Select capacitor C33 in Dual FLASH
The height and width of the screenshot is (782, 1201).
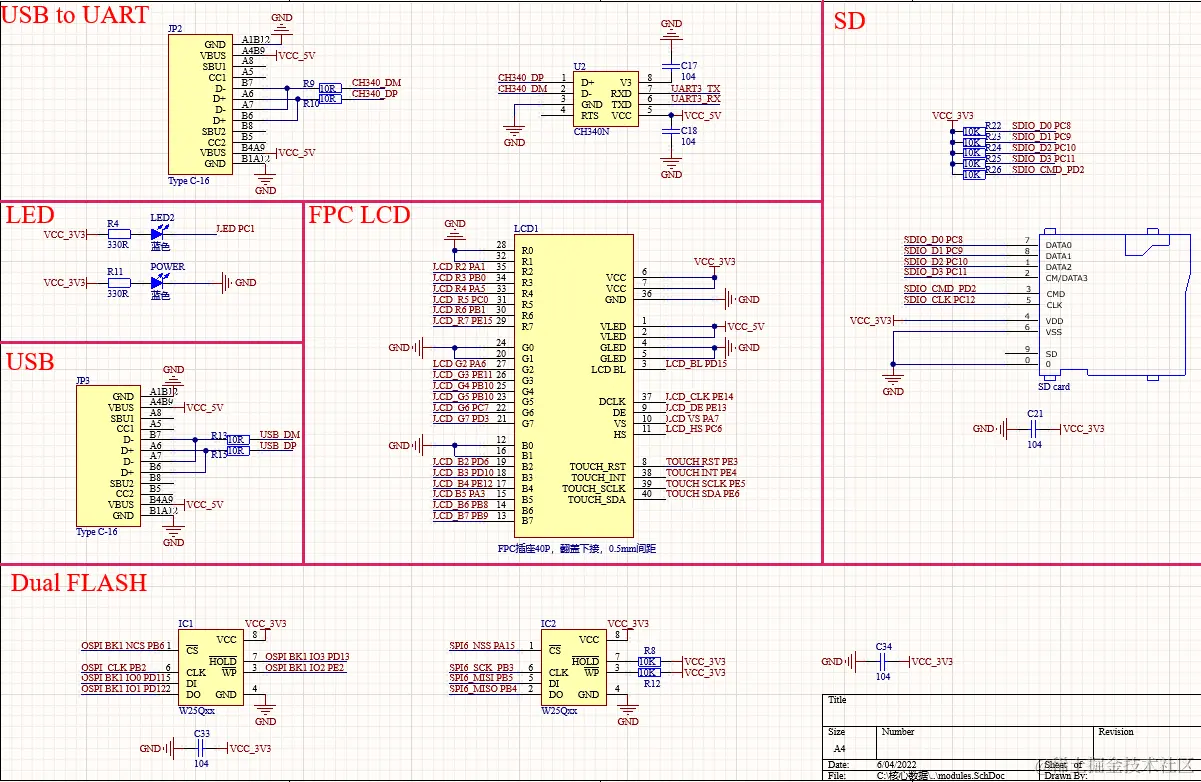pos(202,748)
